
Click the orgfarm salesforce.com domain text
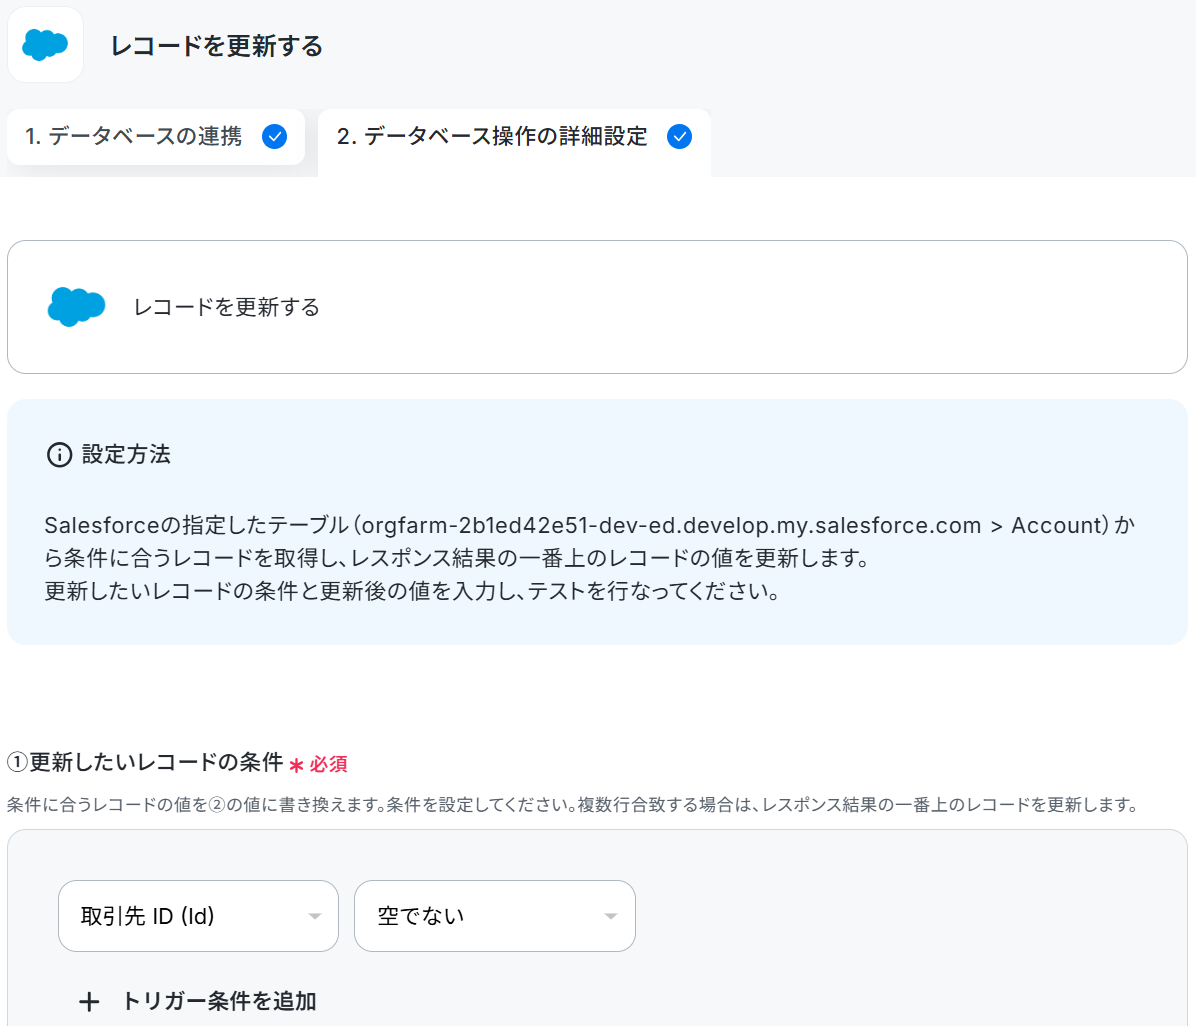pos(671,525)
